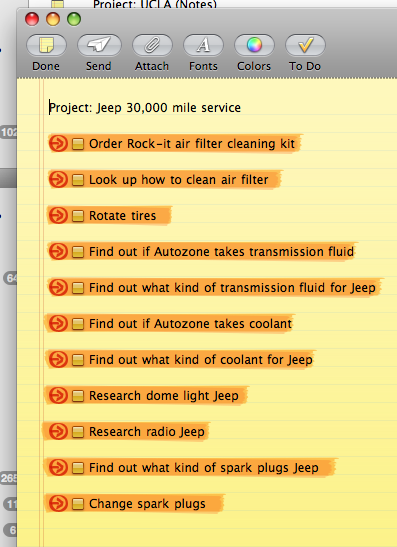
Task: Click the Fonts label in the toolbar
Action: coord(203,66)
